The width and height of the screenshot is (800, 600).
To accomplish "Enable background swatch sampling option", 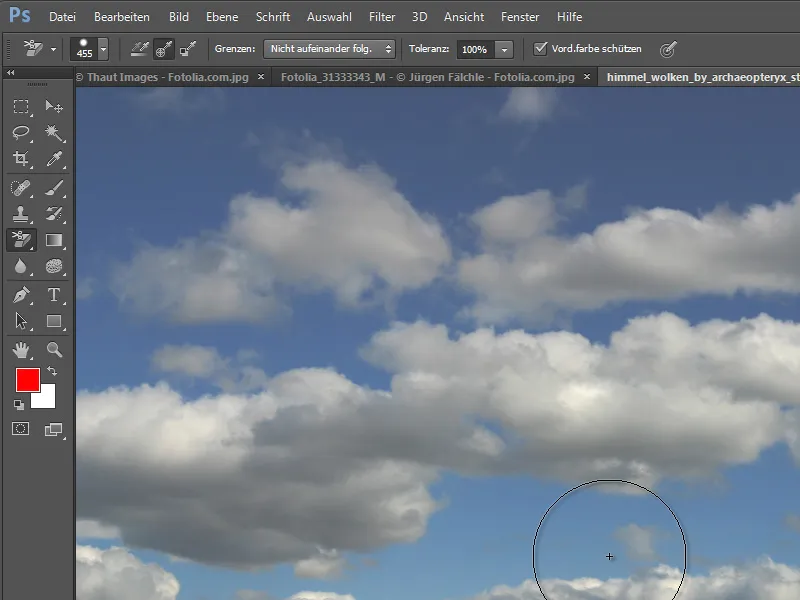I will click(188, 49).
